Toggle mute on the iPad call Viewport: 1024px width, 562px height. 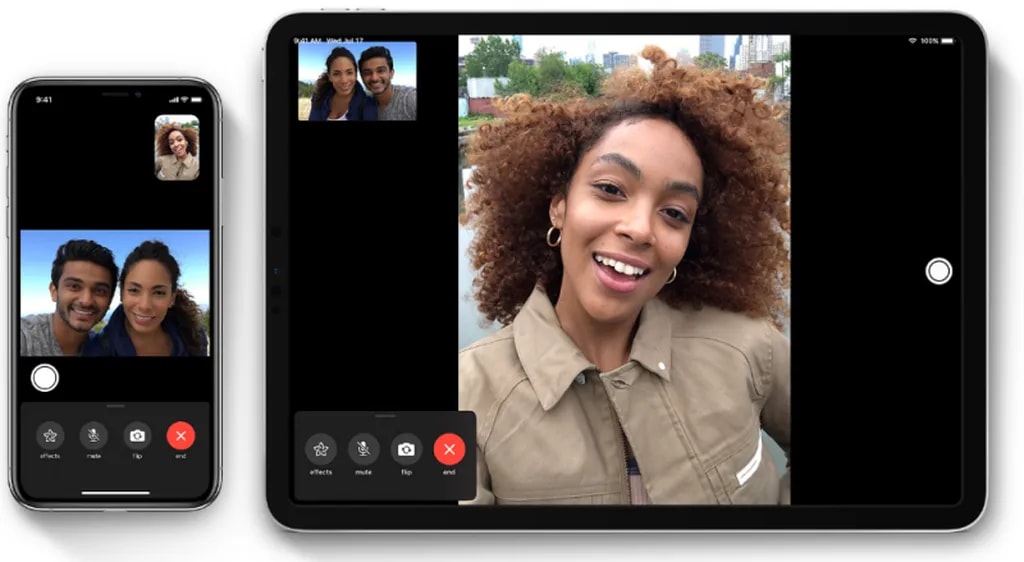coord(363,449)
